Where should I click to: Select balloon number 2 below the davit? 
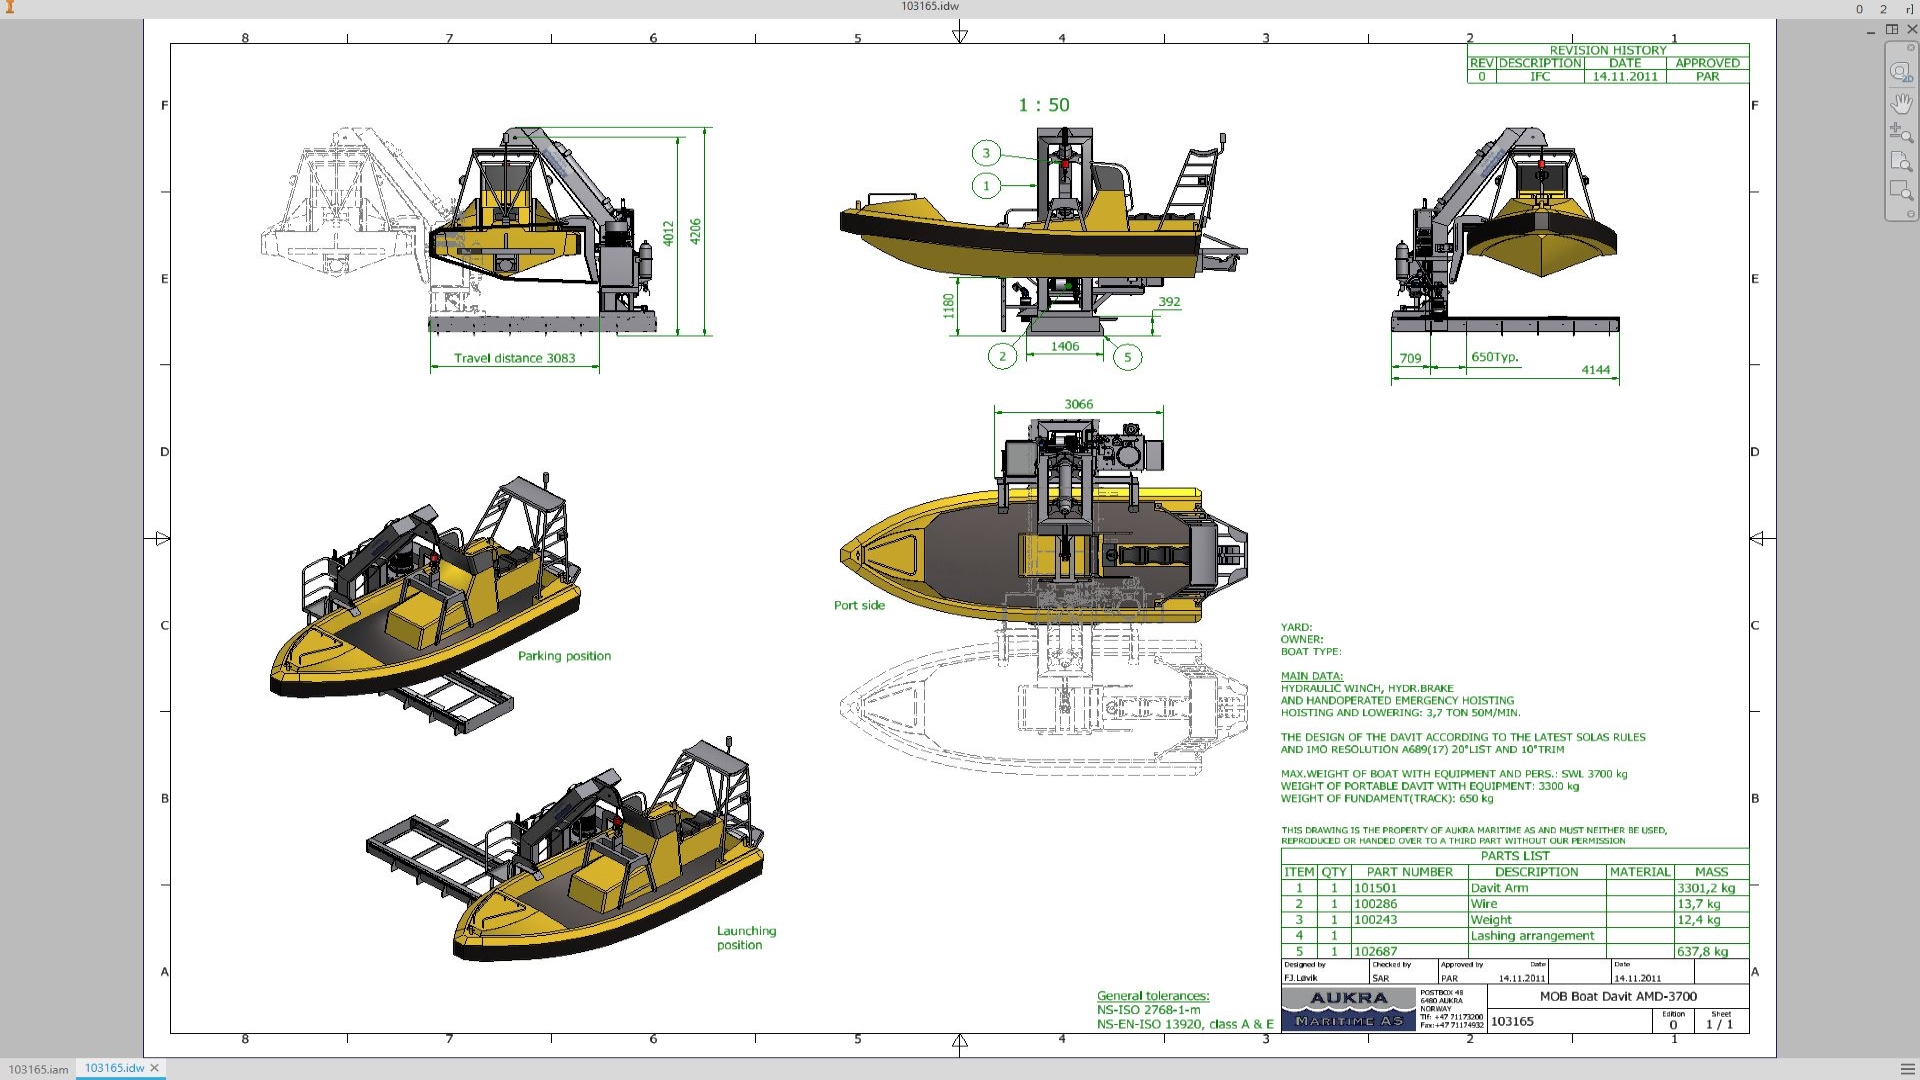(x=1002, y=356)
